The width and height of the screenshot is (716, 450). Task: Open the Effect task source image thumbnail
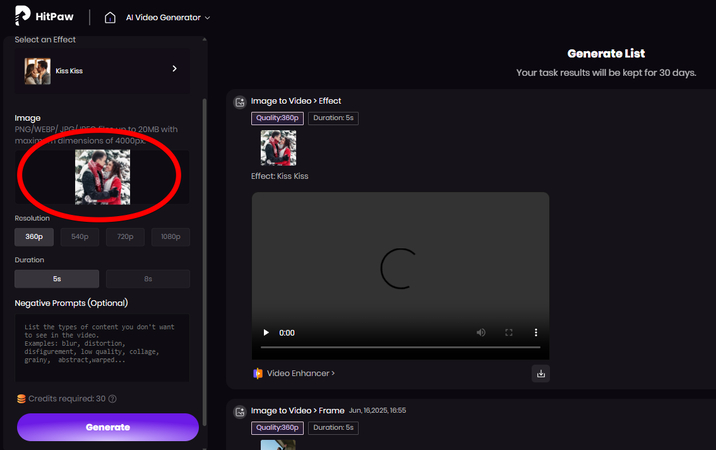pyautogui.click(x=278, y=148)
